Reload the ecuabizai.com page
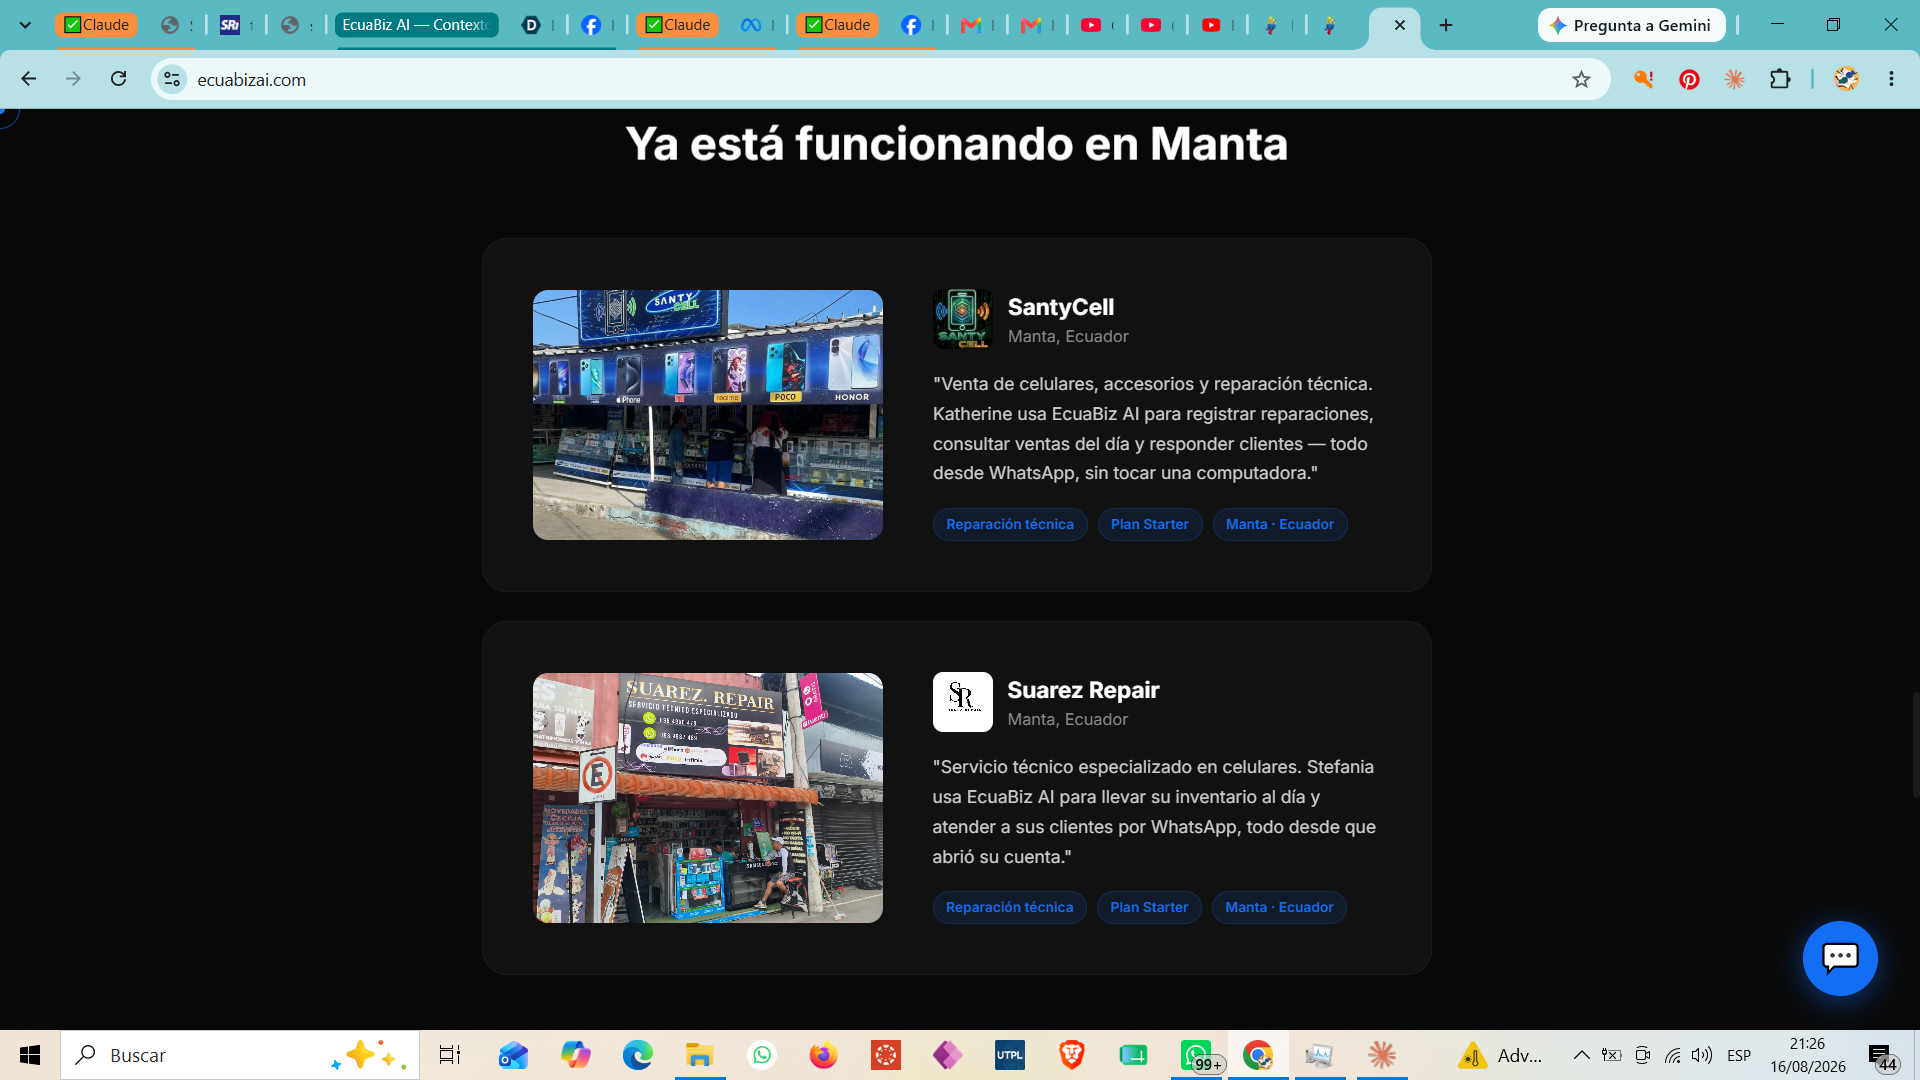The image size is (1920, 1080). 118,79
